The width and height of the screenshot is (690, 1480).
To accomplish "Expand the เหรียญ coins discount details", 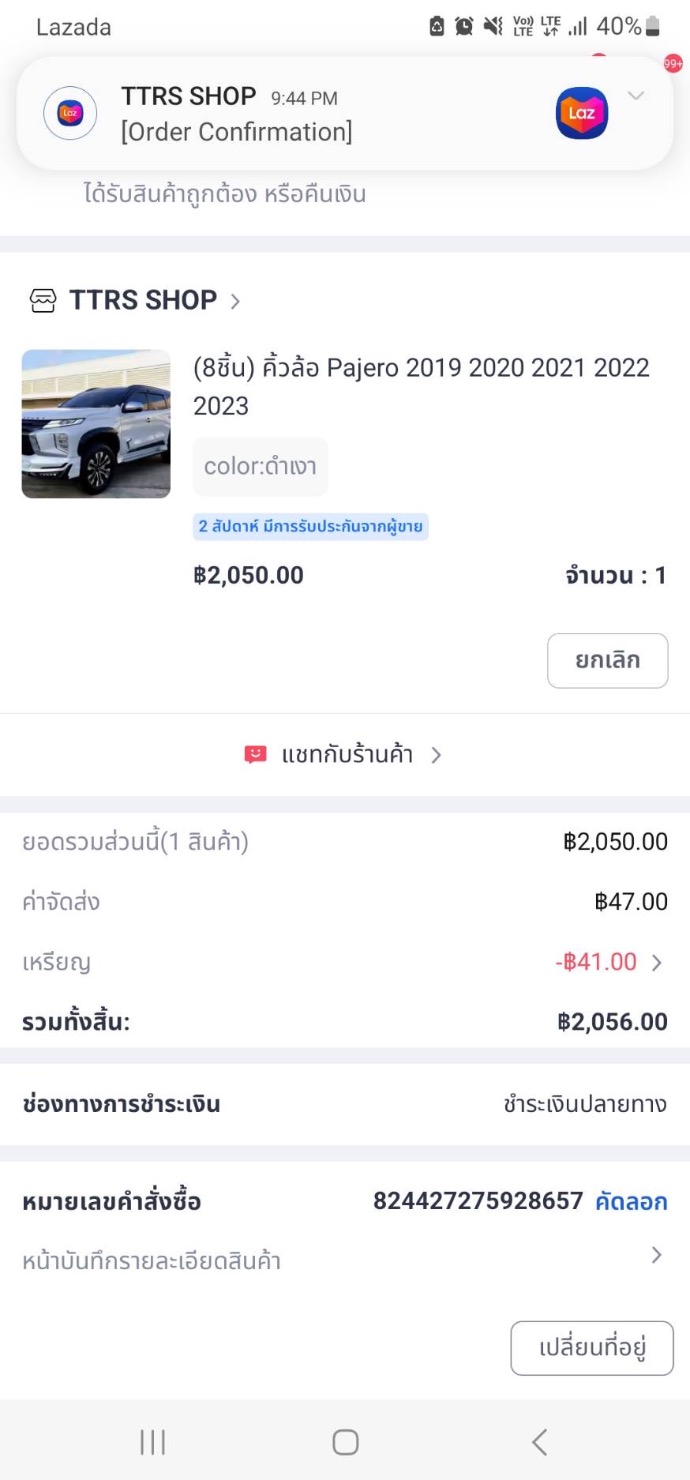I will (656, 962).
